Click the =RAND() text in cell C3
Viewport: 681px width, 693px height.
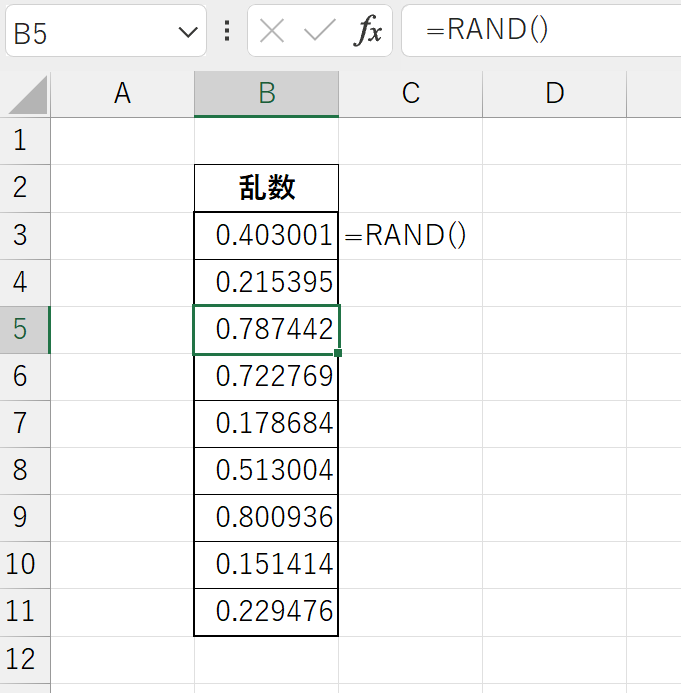tap(405, 236)
